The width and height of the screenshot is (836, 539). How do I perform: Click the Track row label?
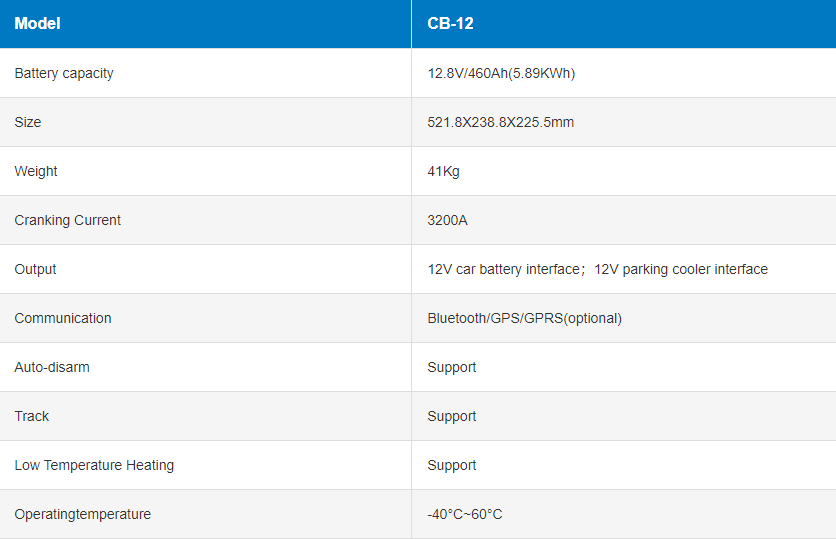coord(32,416)
